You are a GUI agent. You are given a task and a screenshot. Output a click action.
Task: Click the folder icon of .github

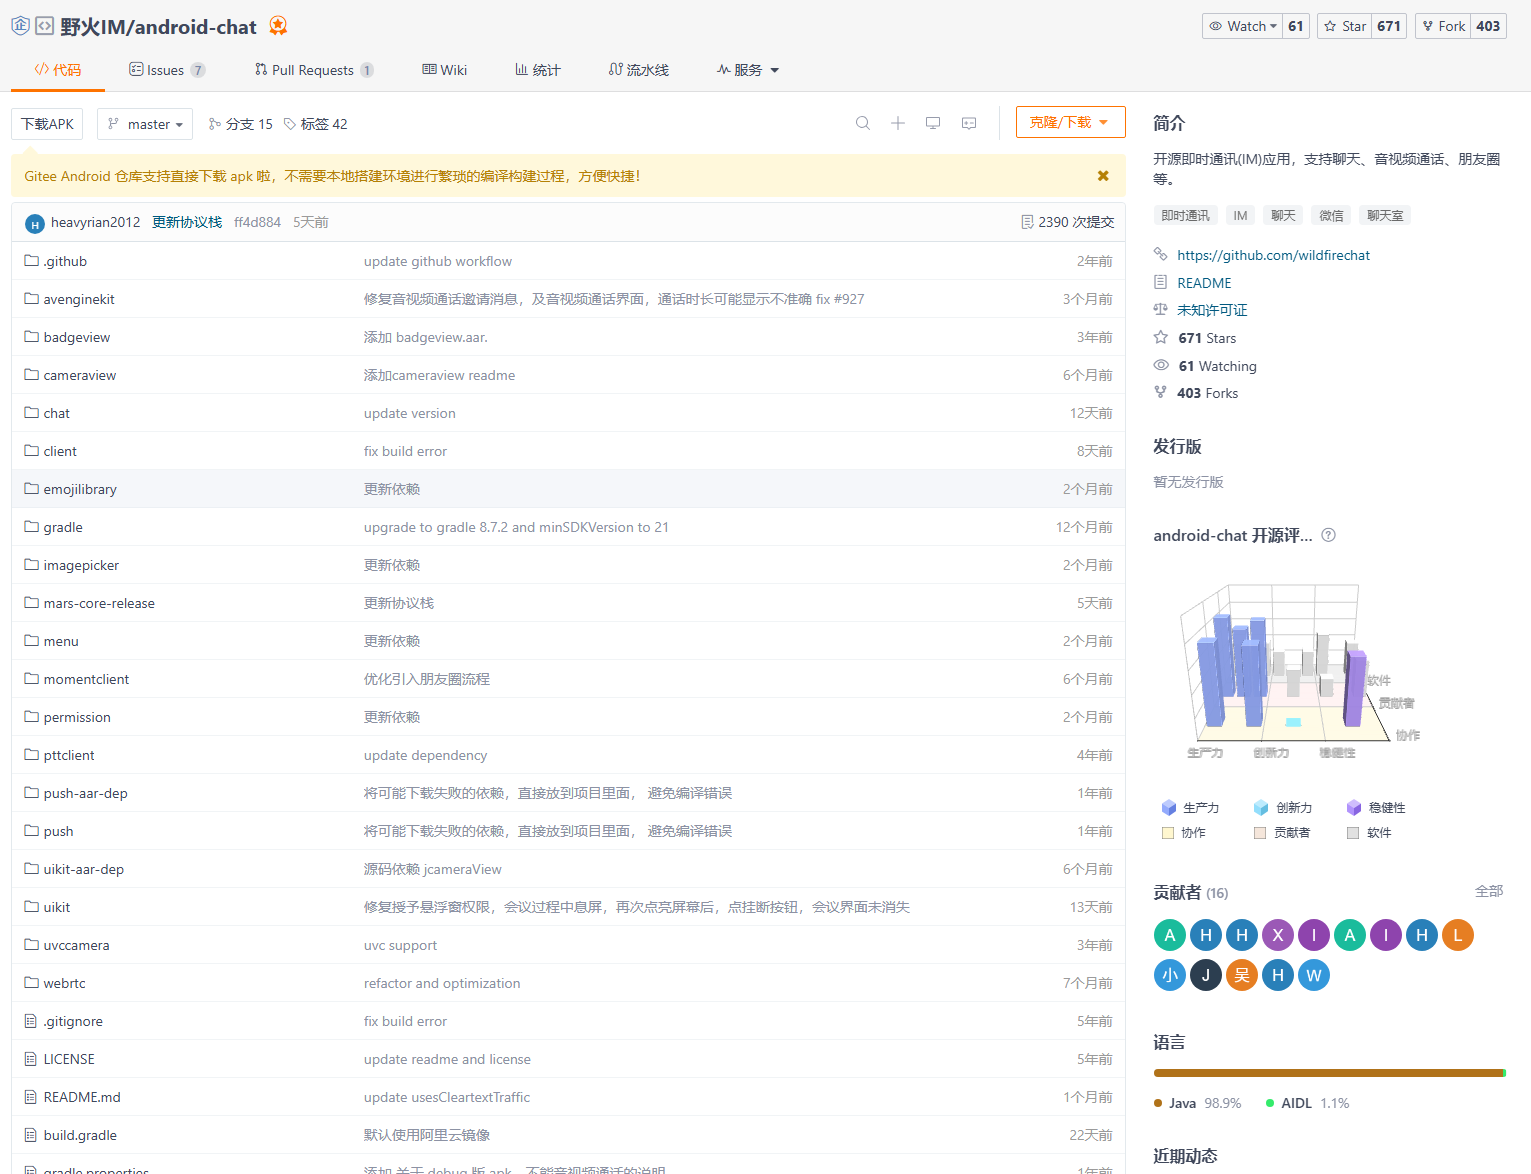coord(31,261)
